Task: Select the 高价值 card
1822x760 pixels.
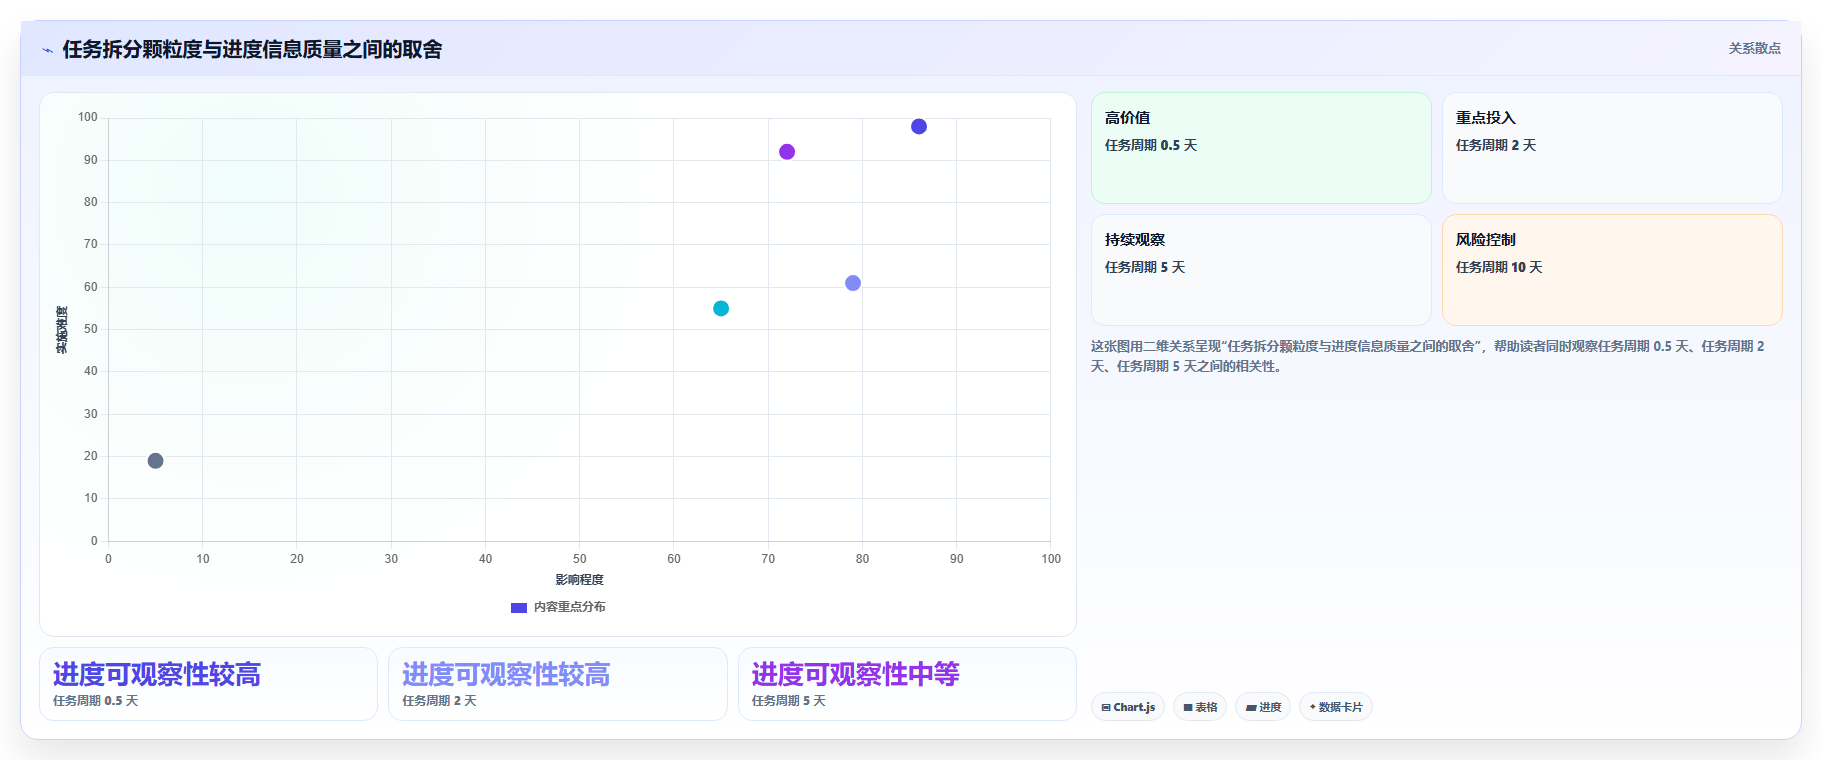Action: point(1261,148)
